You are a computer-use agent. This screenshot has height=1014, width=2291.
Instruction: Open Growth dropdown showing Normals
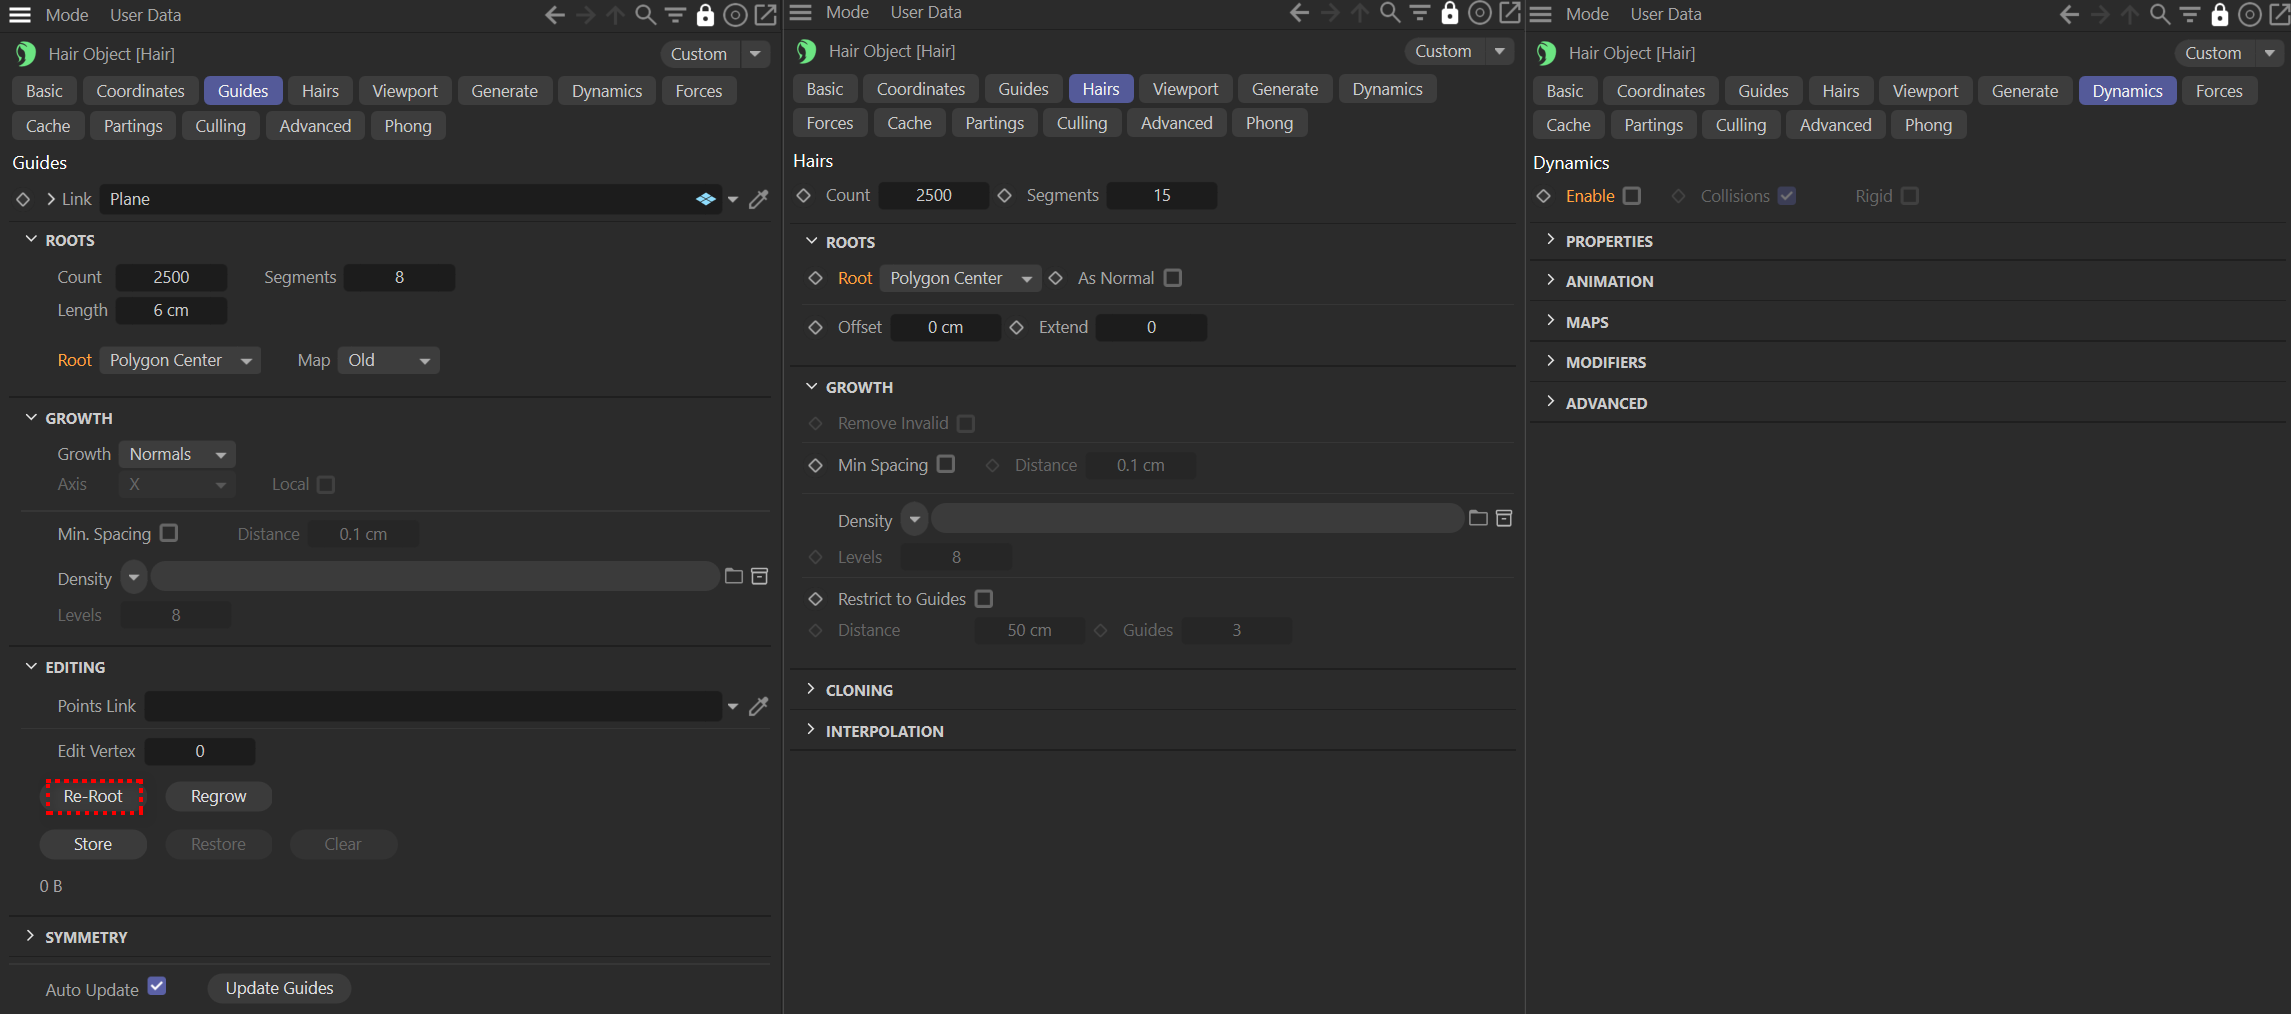coord(177,454)
